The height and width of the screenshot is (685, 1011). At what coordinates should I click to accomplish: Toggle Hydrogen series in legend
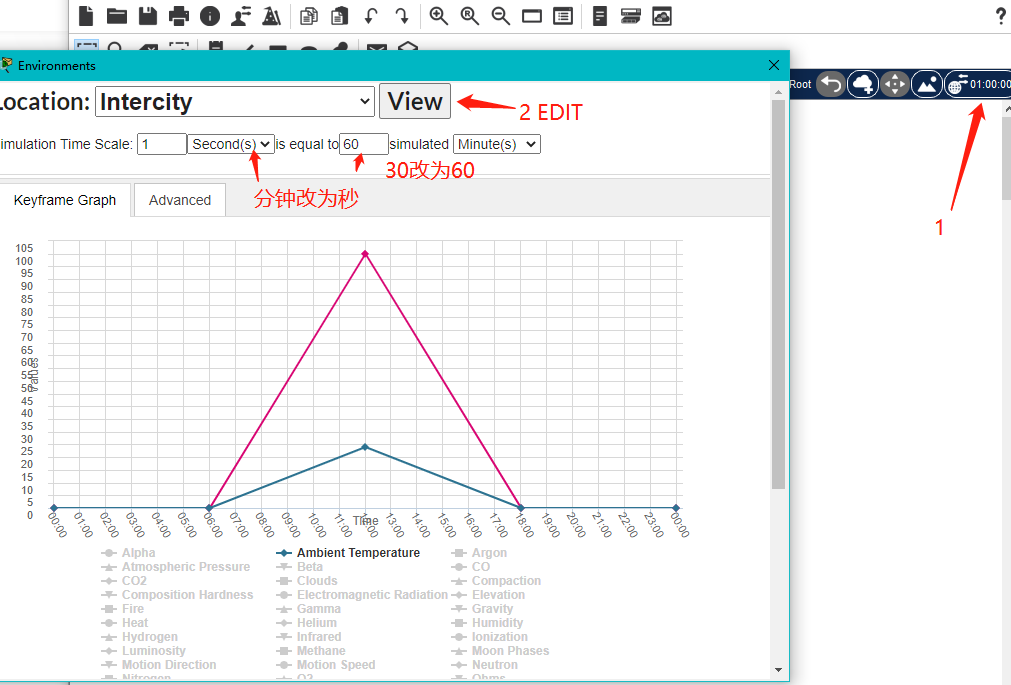tap(139, 637)
